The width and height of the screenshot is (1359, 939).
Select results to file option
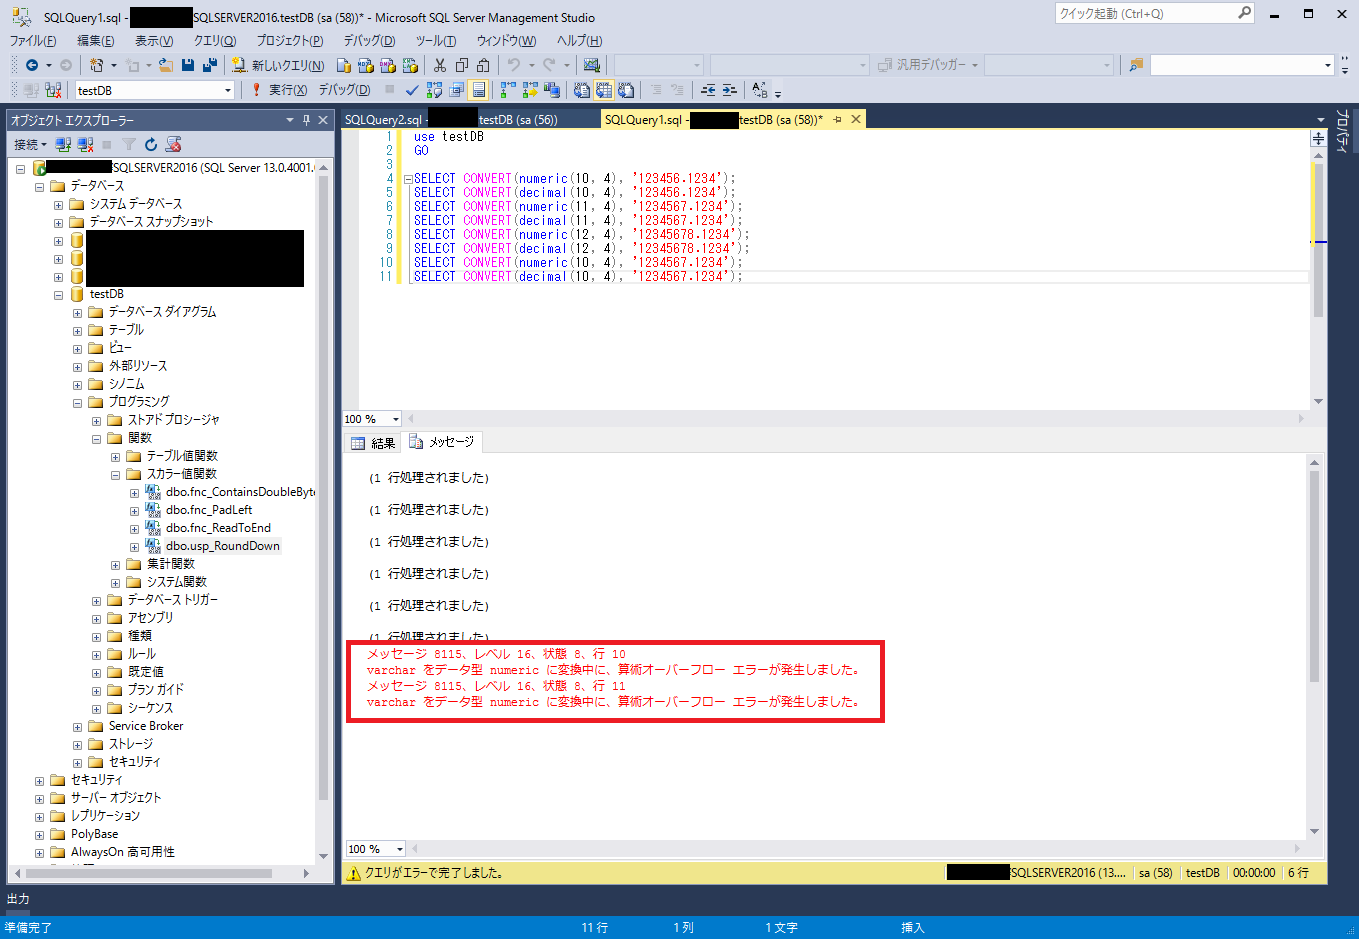pos(626,90)
